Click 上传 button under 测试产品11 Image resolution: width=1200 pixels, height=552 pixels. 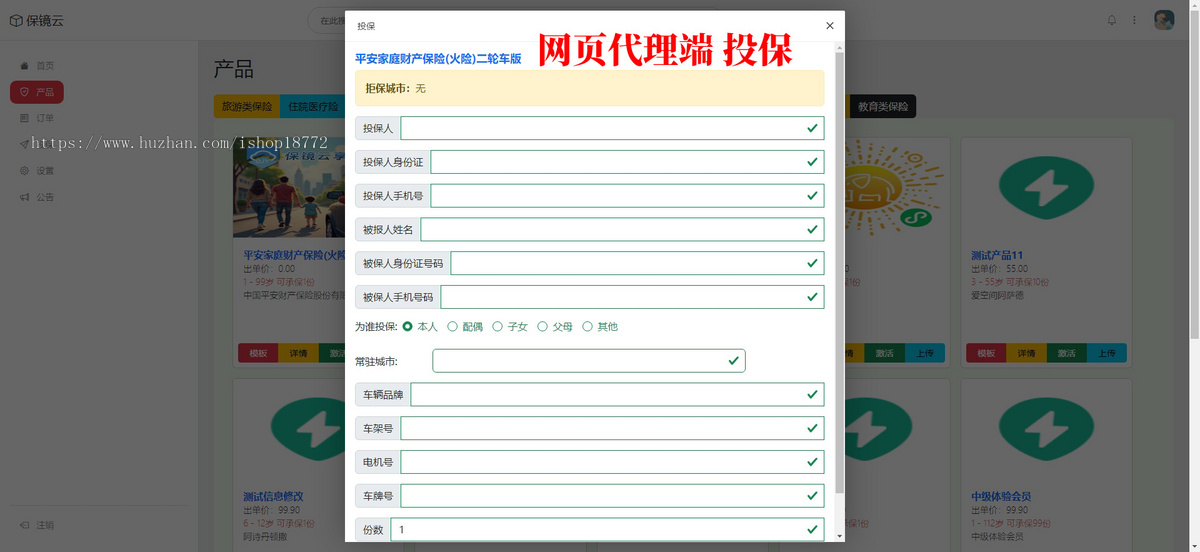coord(1106,353)
